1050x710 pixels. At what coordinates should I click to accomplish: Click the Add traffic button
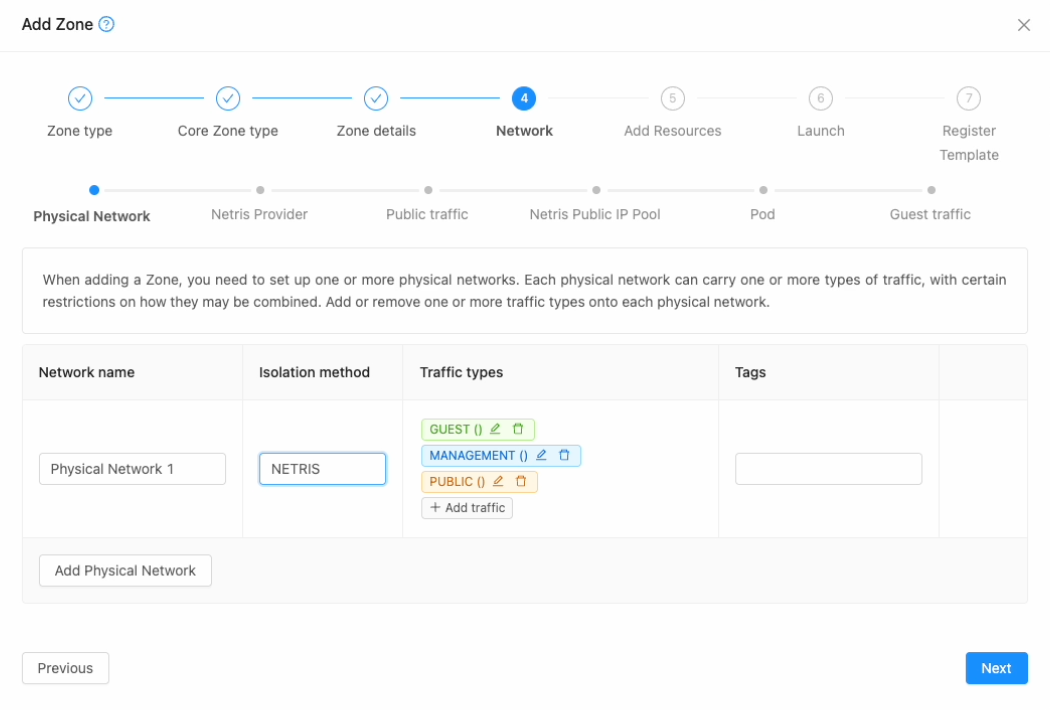467,508
